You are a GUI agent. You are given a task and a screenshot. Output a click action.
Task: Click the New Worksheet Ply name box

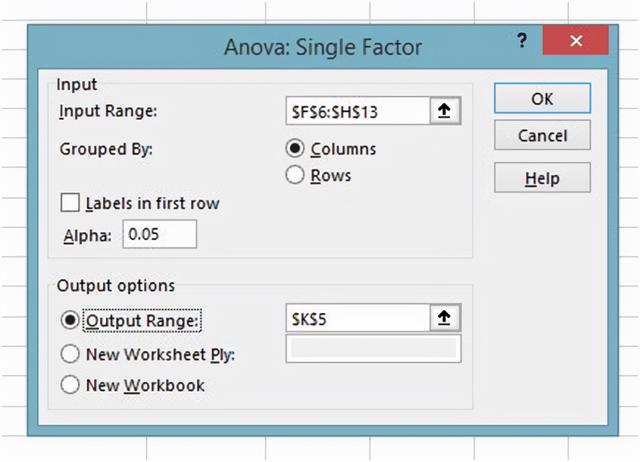click(x=373, y=349)
